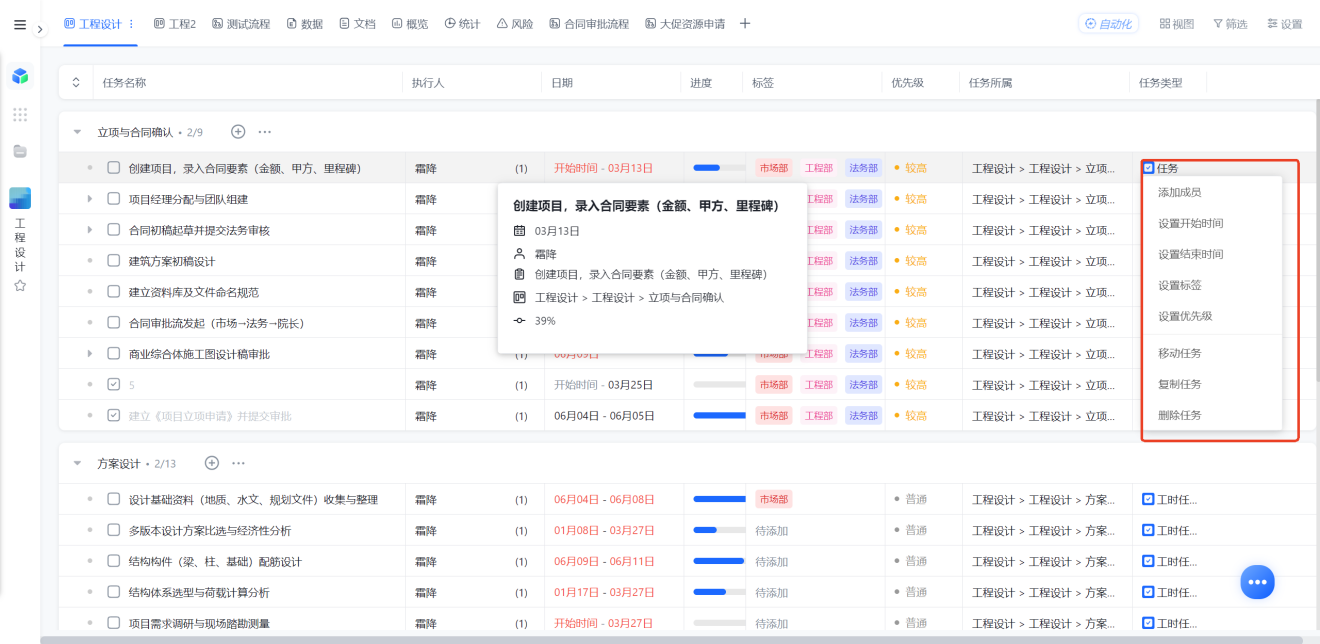
Task: Open the 工程设计 tab options menu
Action: 131,24
